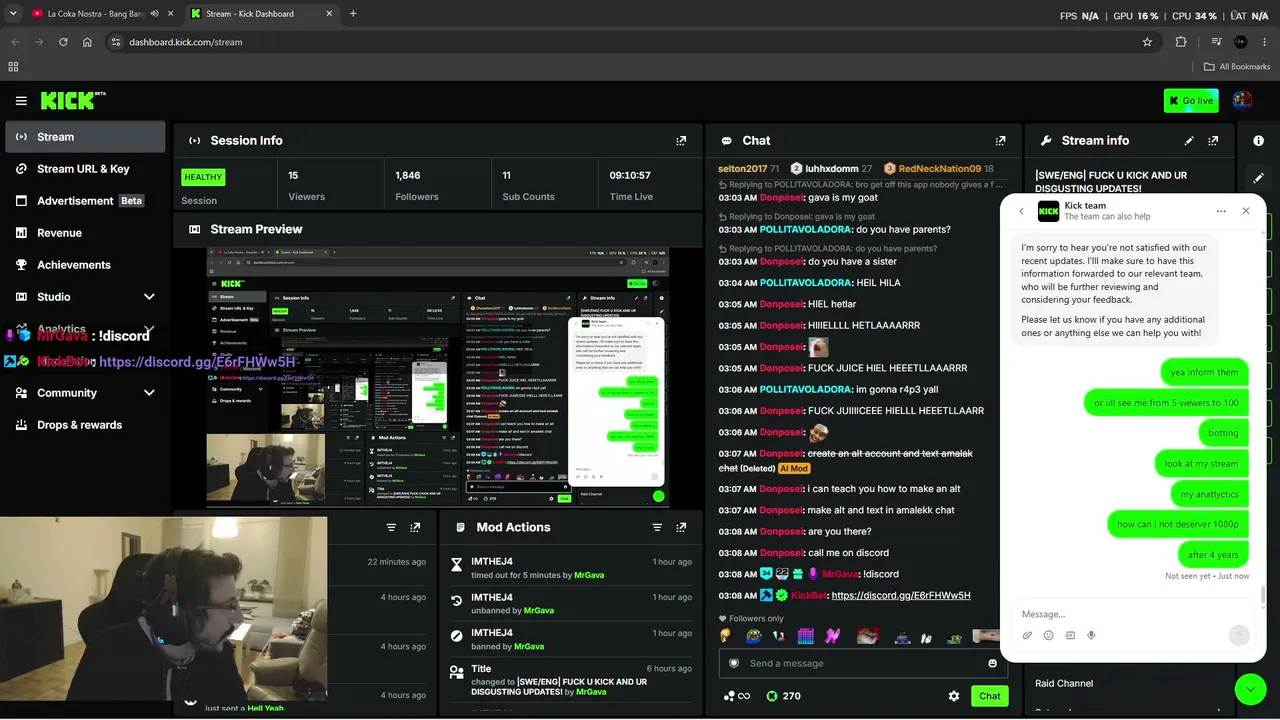Go back in Kick team support chat
Image resolution: width=1280 pixels, height=720 pixels.
(1021, 211)
